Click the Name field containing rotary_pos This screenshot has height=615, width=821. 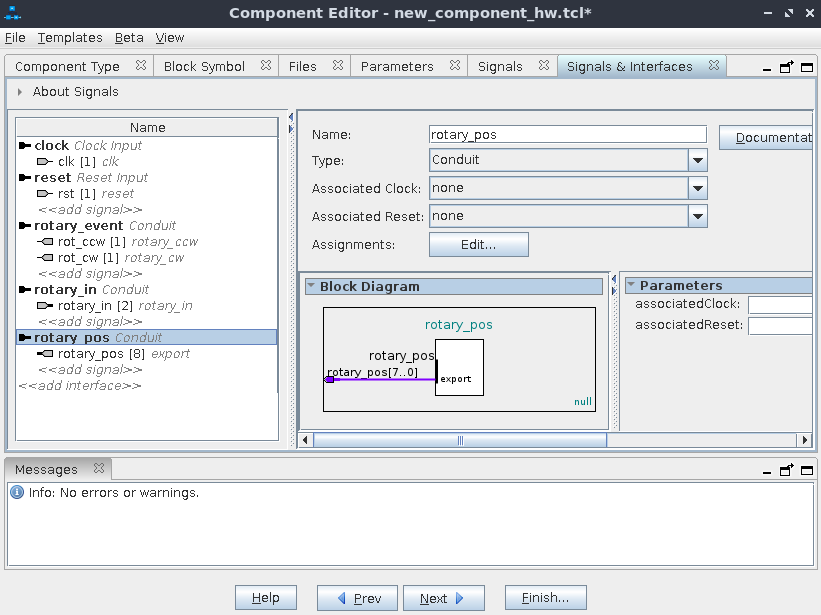[566, 134]
